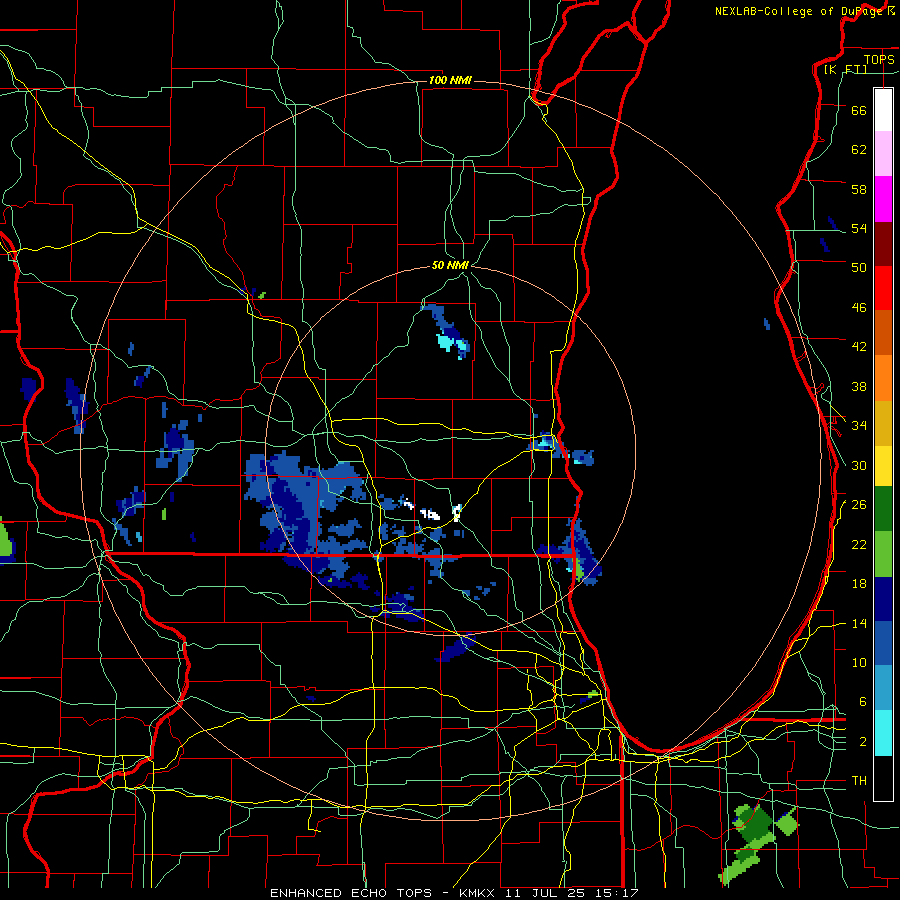Click the "6" legend value
900x900 pixels.
pos(863,702)
